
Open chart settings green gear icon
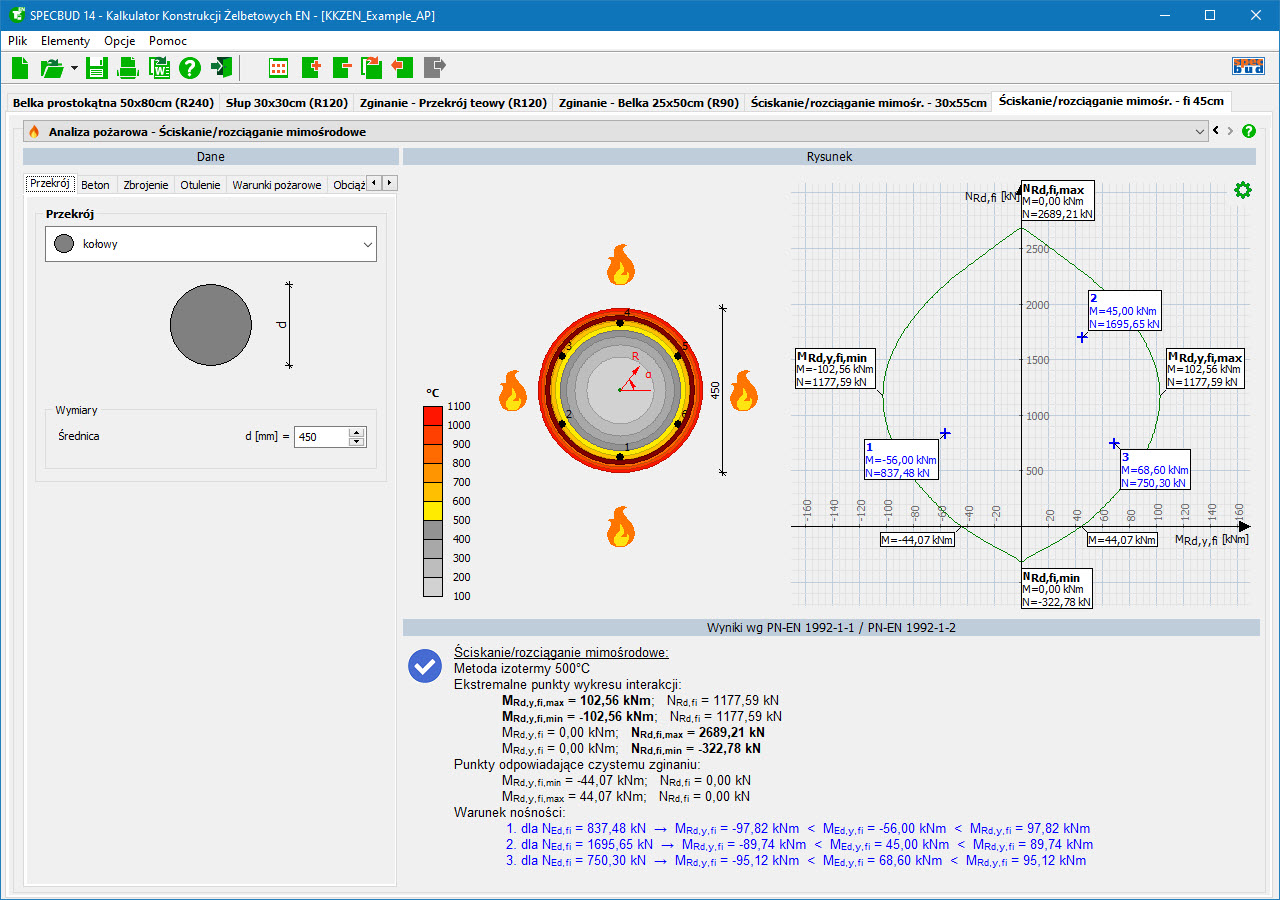click(x=1242, y=190)
